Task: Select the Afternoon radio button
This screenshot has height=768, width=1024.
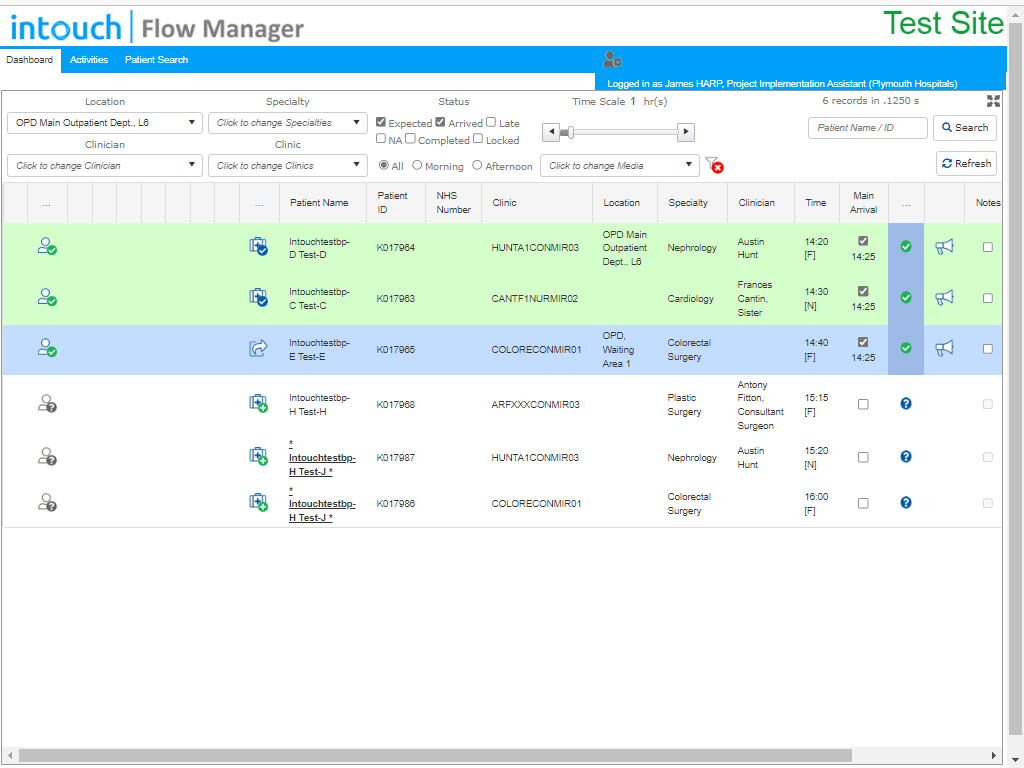Action: pyautogui.click(x=477, y=165)
